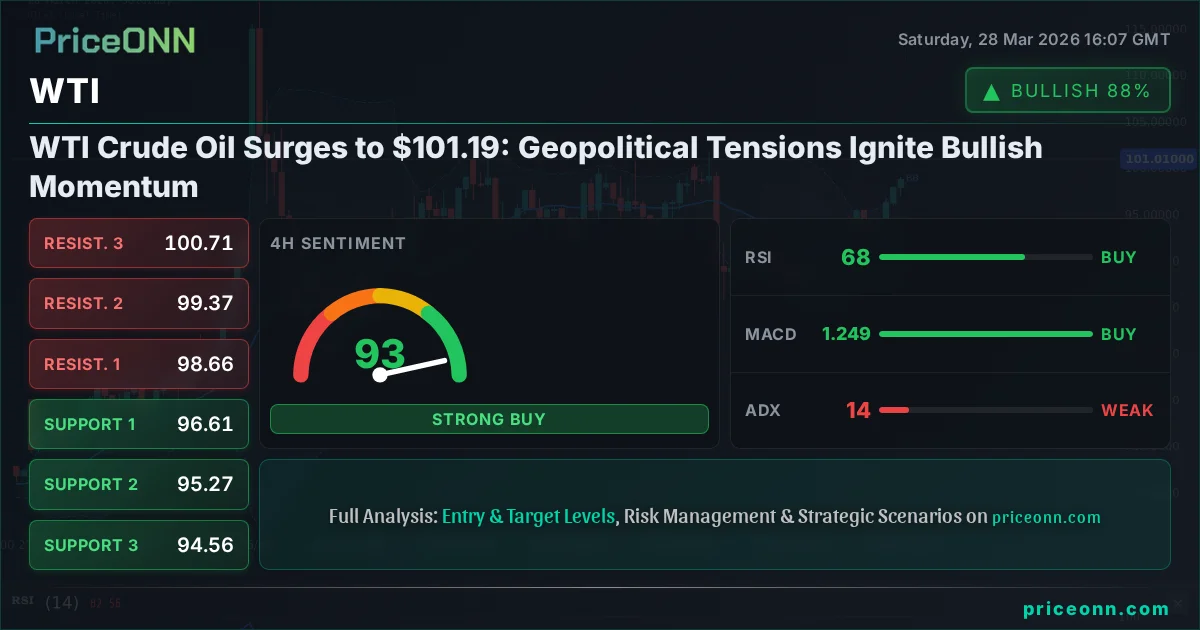Toggle the ADX WEAK signal
The width and height of the screenshot is (1200, 630).
(x=1127, y=410)
